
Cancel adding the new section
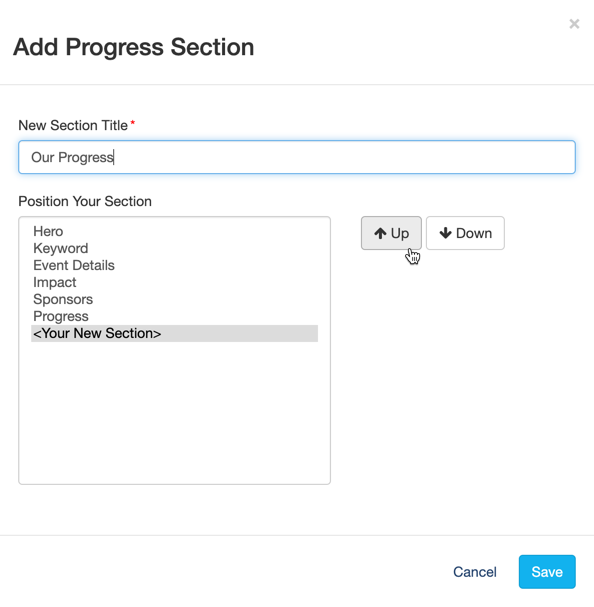pyautogui.click(x=475, y=572)
